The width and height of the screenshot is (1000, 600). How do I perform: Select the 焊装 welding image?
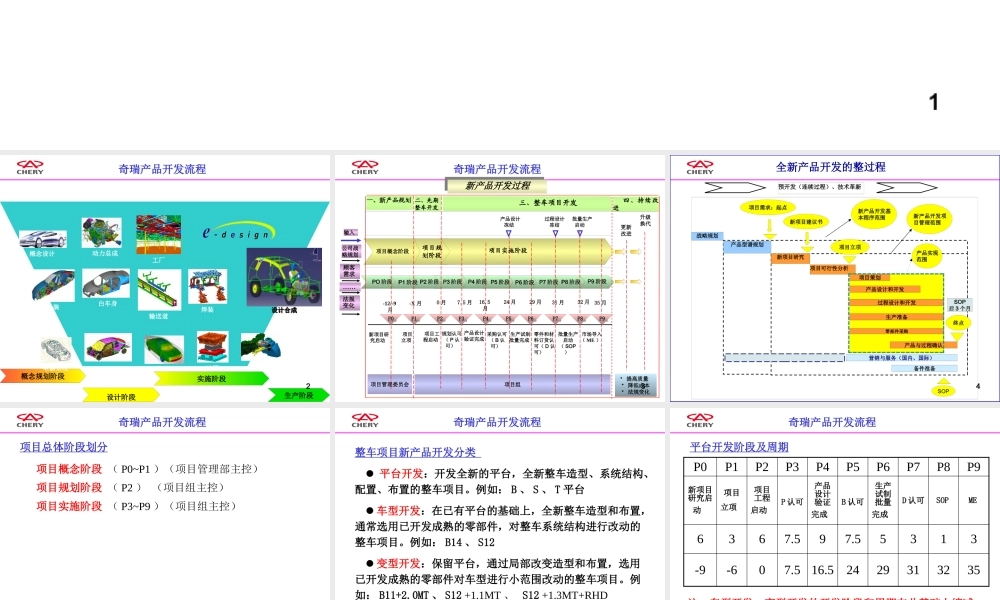[208, 287]
